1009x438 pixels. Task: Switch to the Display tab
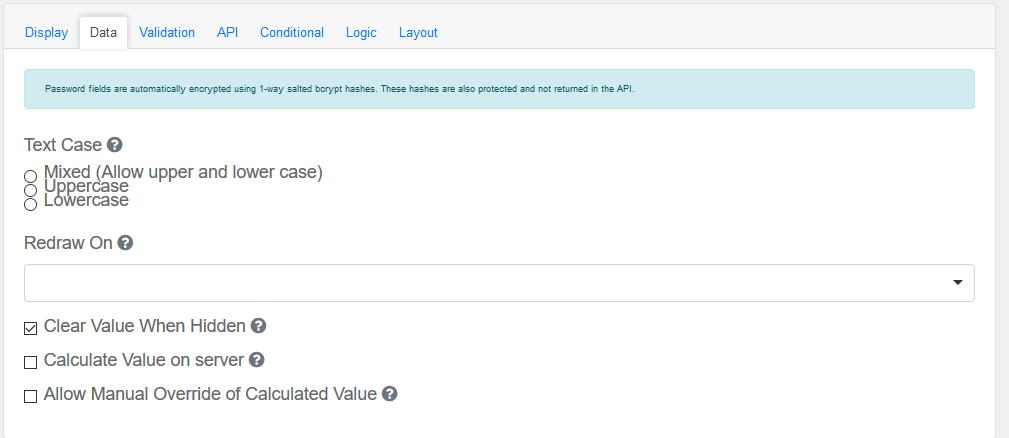tap(47, 32)
